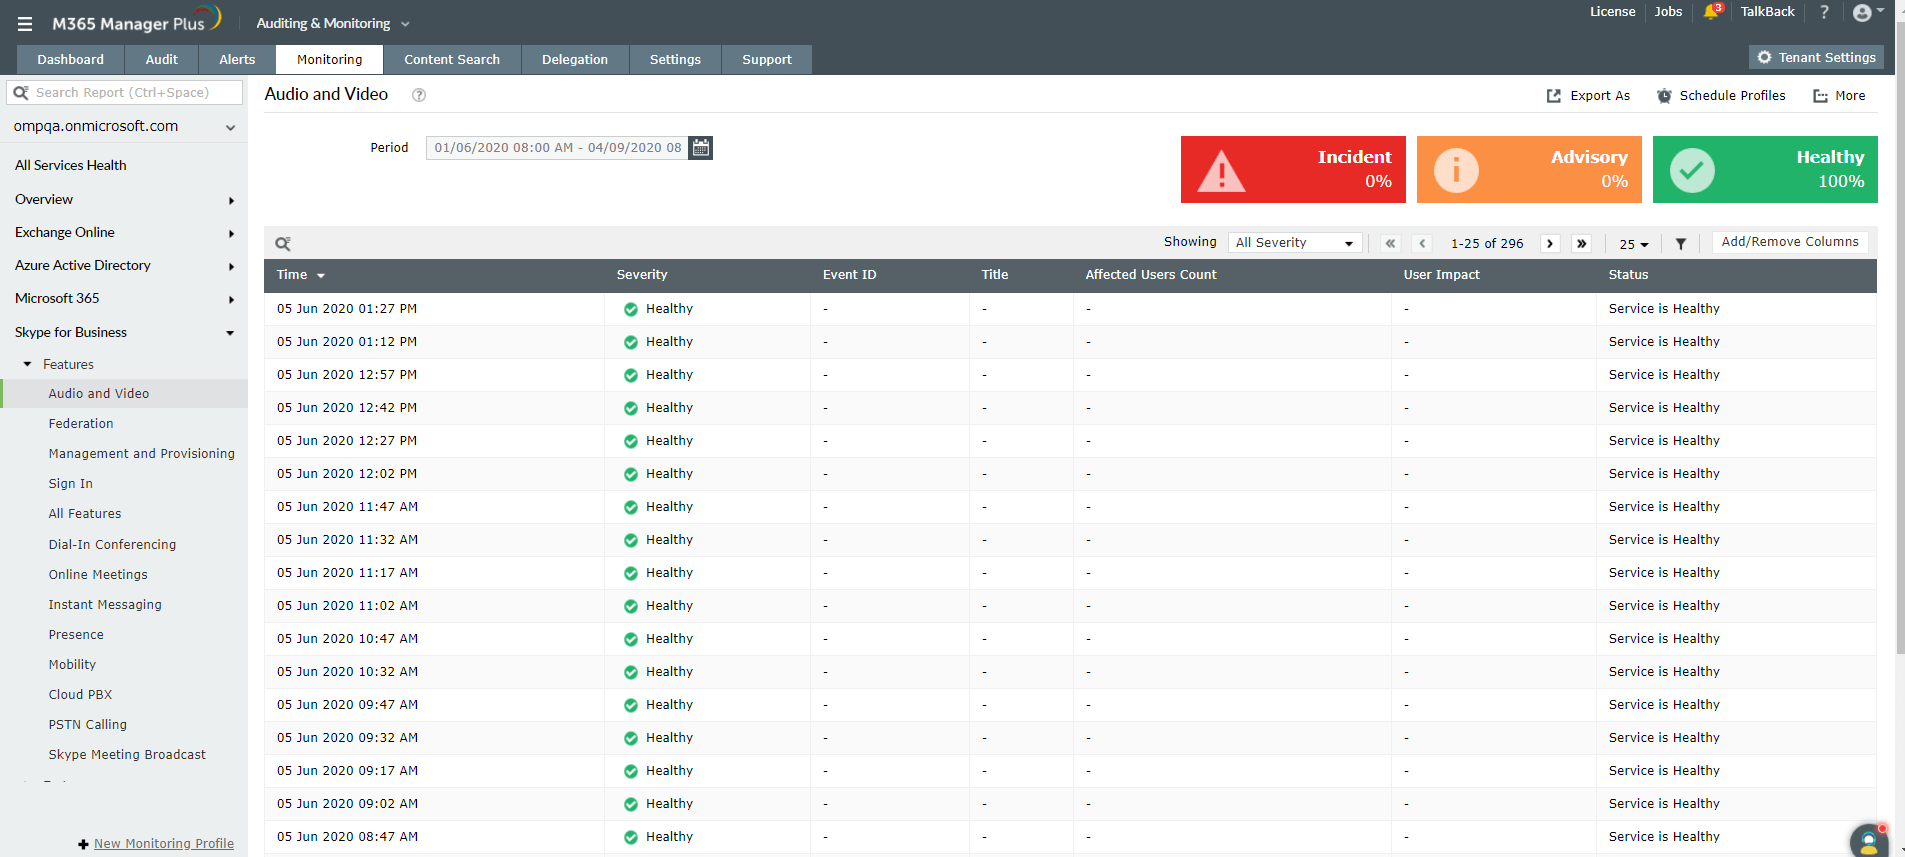Click the Export As icon button
Image resolution: width=1905 pixels, height=857 pixels.
(1588, 96)
